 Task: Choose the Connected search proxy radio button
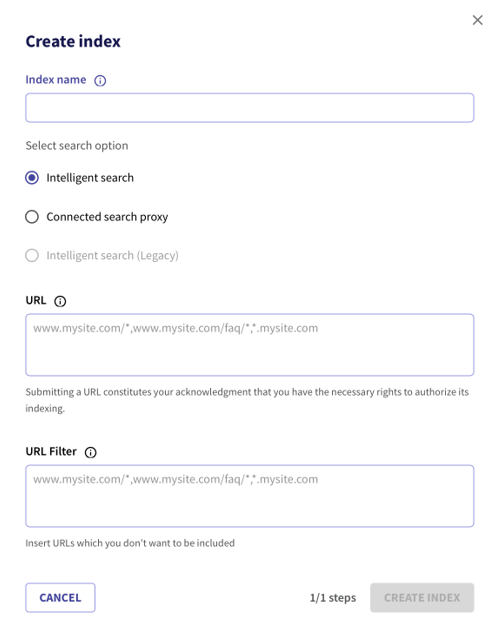click(32, 217)
